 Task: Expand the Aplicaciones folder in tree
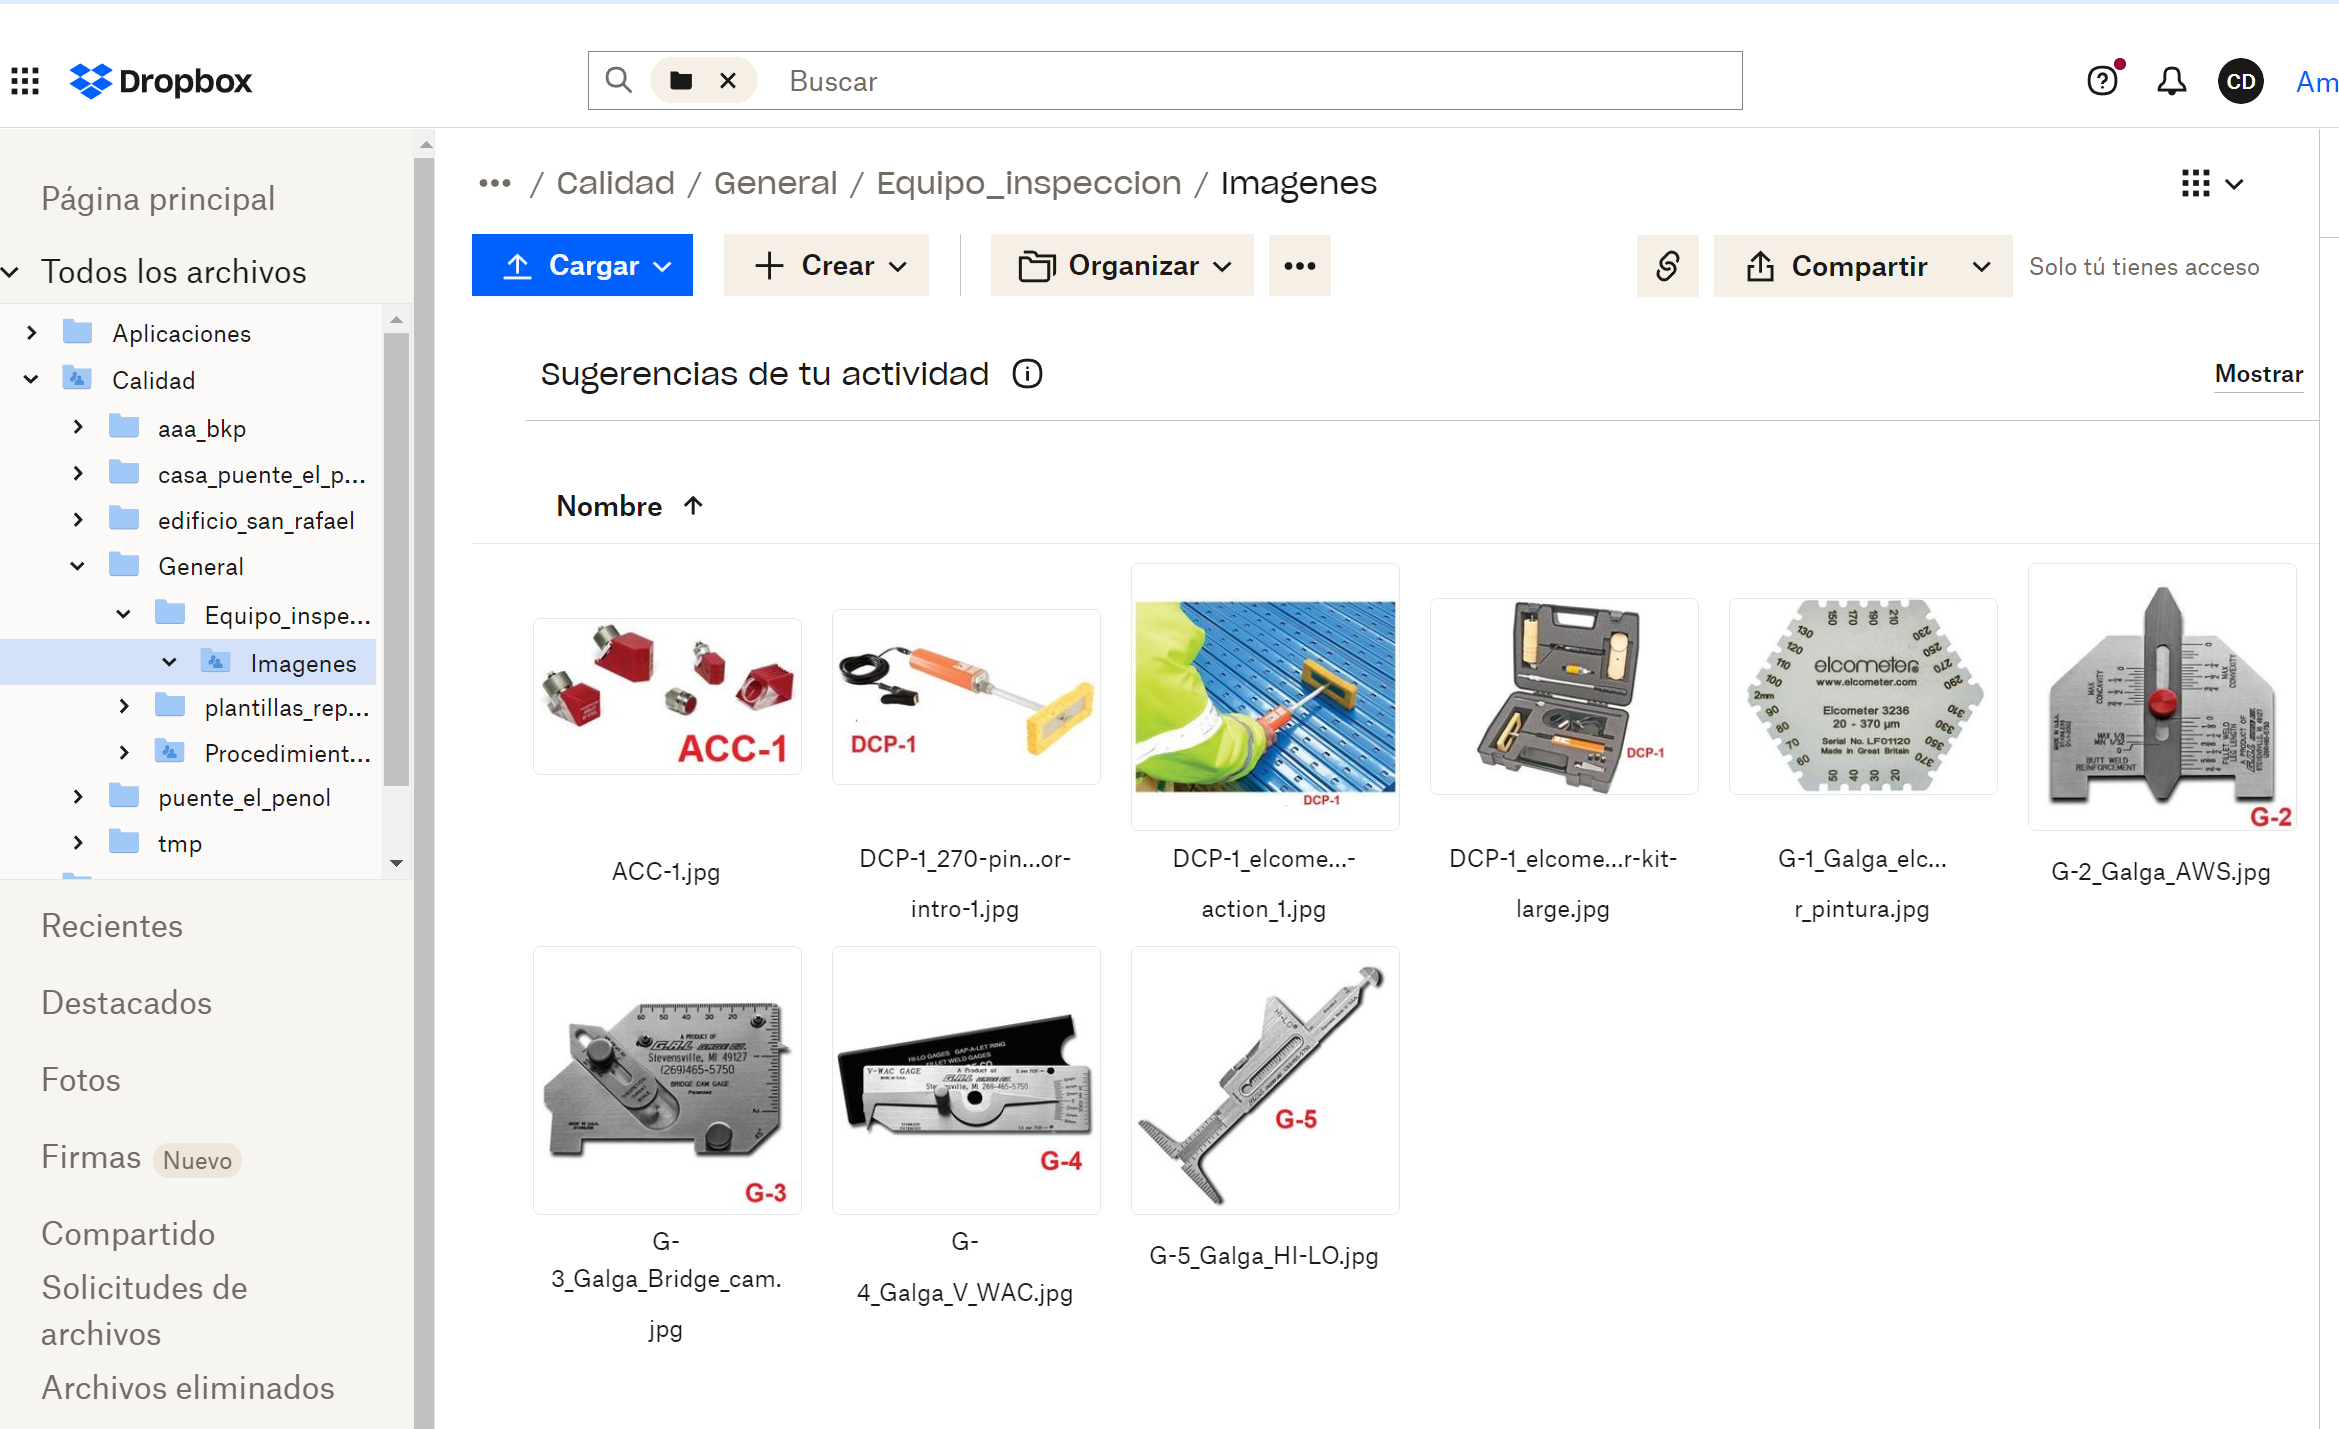[x=32, y=333]
